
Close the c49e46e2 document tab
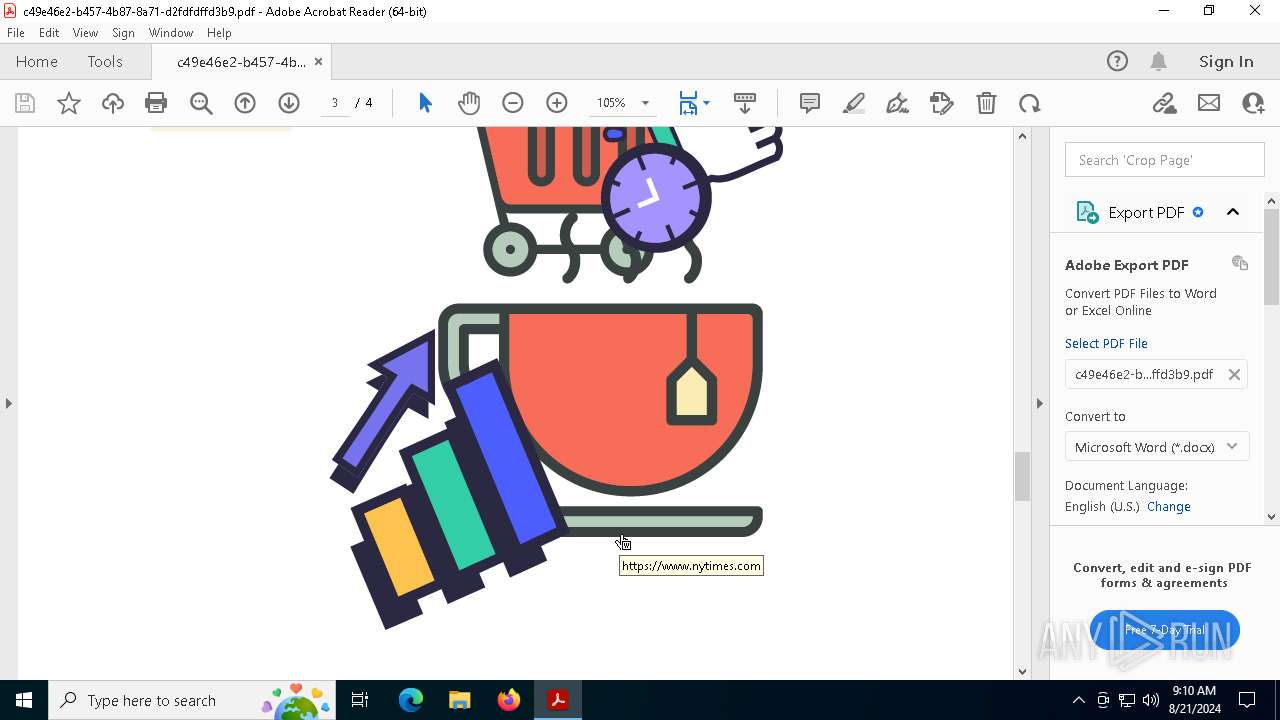click(x=318, y=61)
